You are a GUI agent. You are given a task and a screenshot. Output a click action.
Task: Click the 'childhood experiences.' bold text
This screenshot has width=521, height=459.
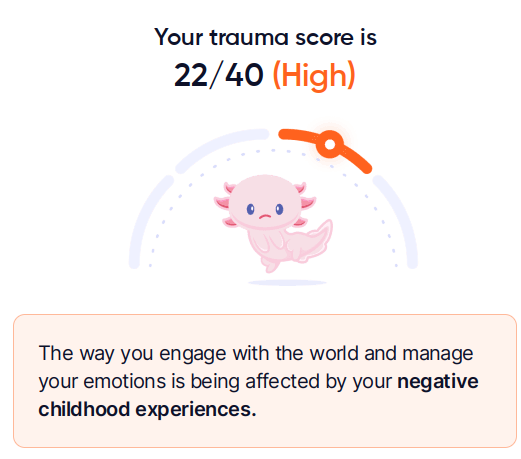(147, 409)
